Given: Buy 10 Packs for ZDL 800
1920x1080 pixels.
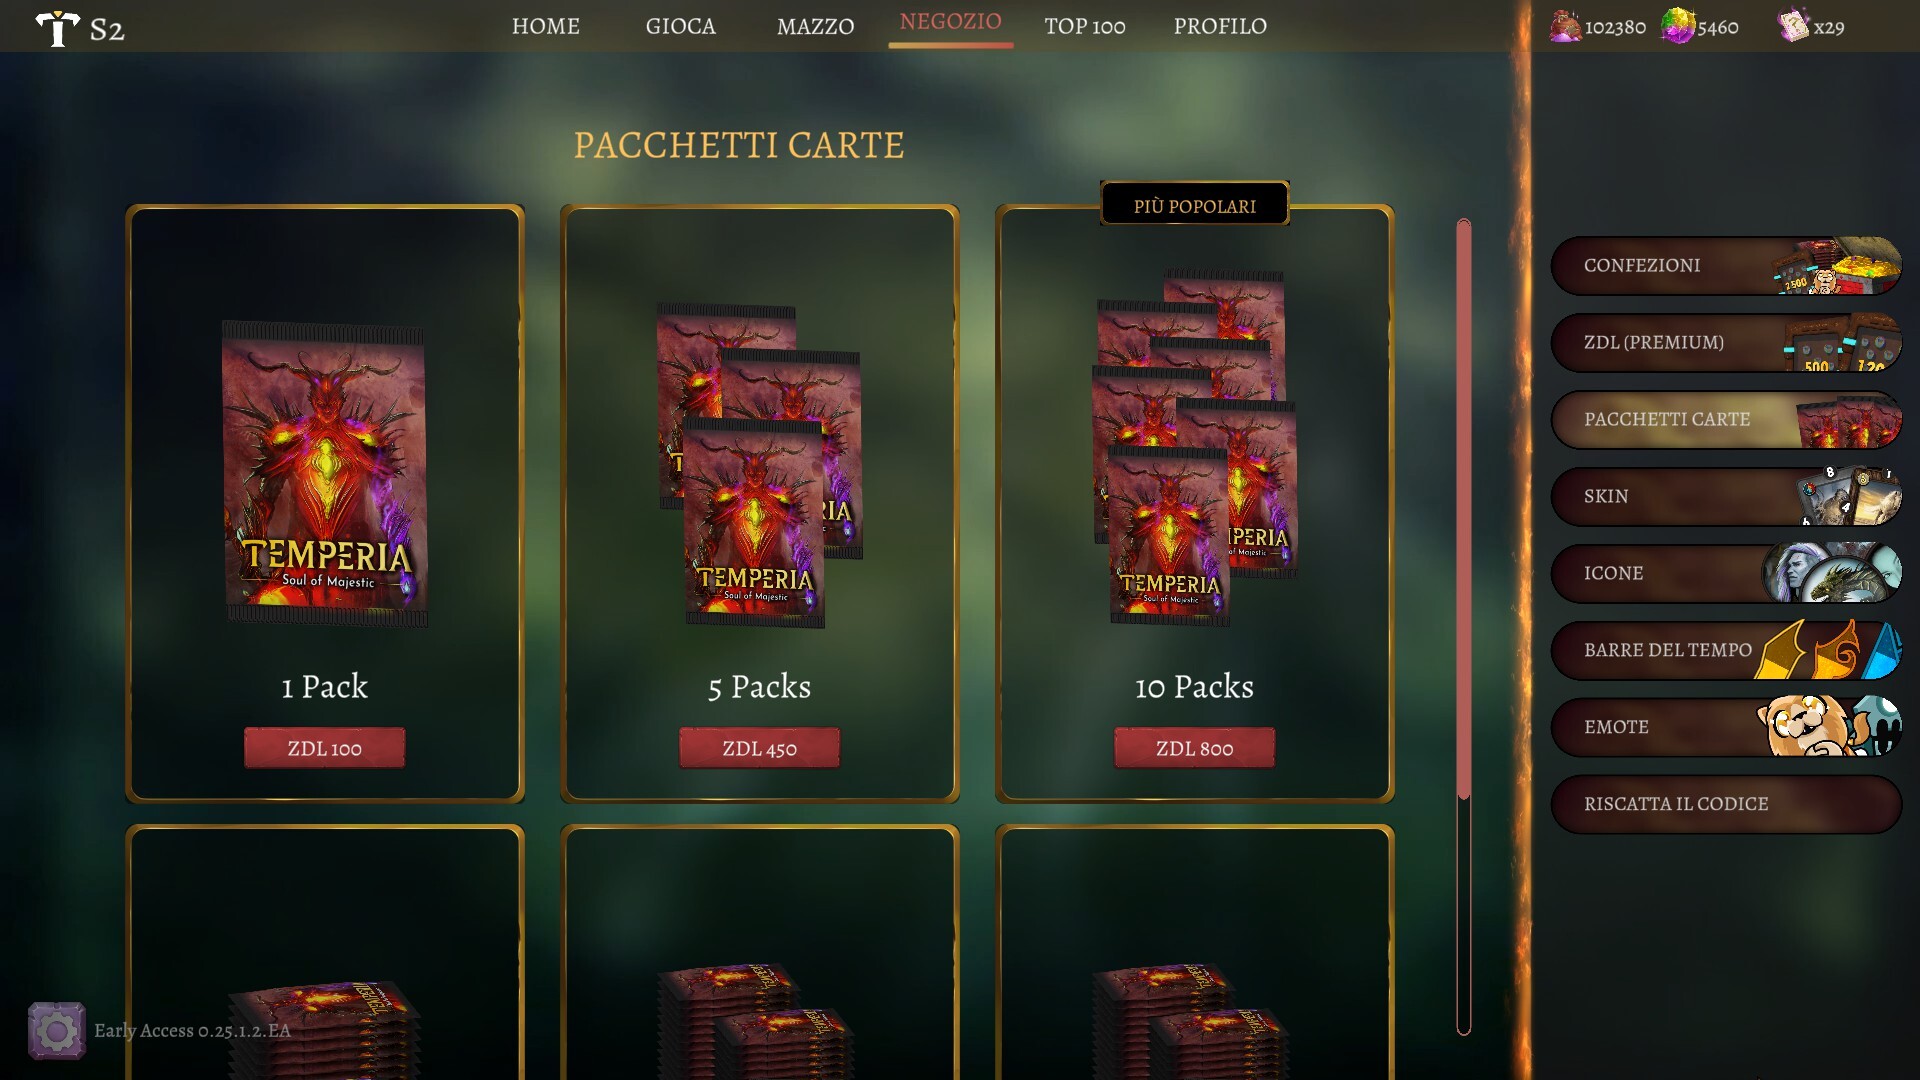Looking at the screenshot, I should pyautogui.click(x=1195, y=748).
